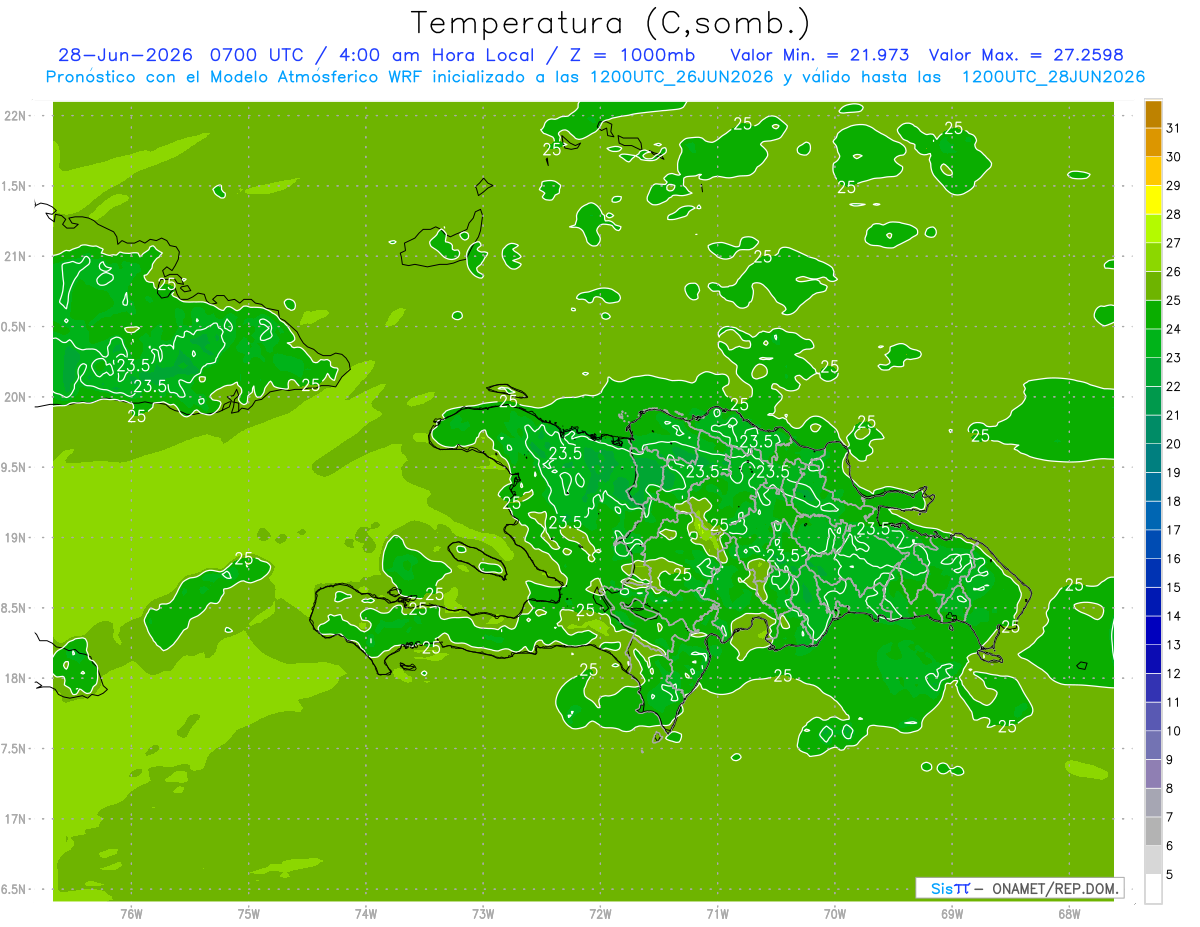Screen dimensions: 1200x927
Task: Click the blue swatch between 15 and 16
Action: 1153,573
